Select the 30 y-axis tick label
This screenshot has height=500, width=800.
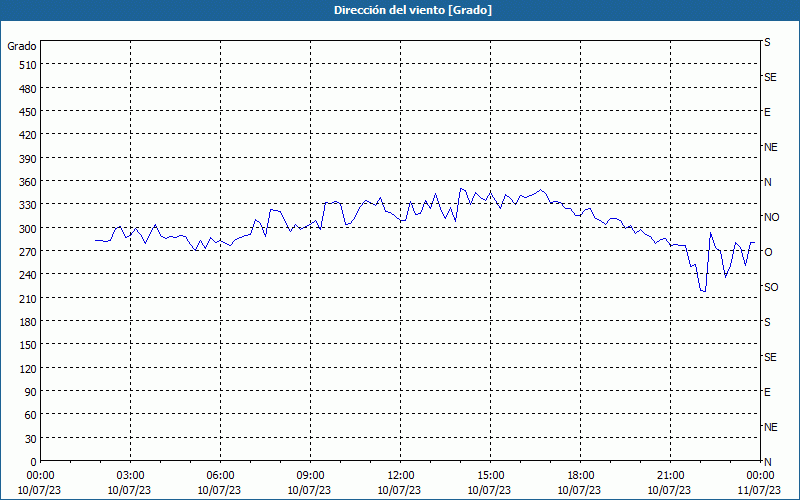click(x=31, y=439)
